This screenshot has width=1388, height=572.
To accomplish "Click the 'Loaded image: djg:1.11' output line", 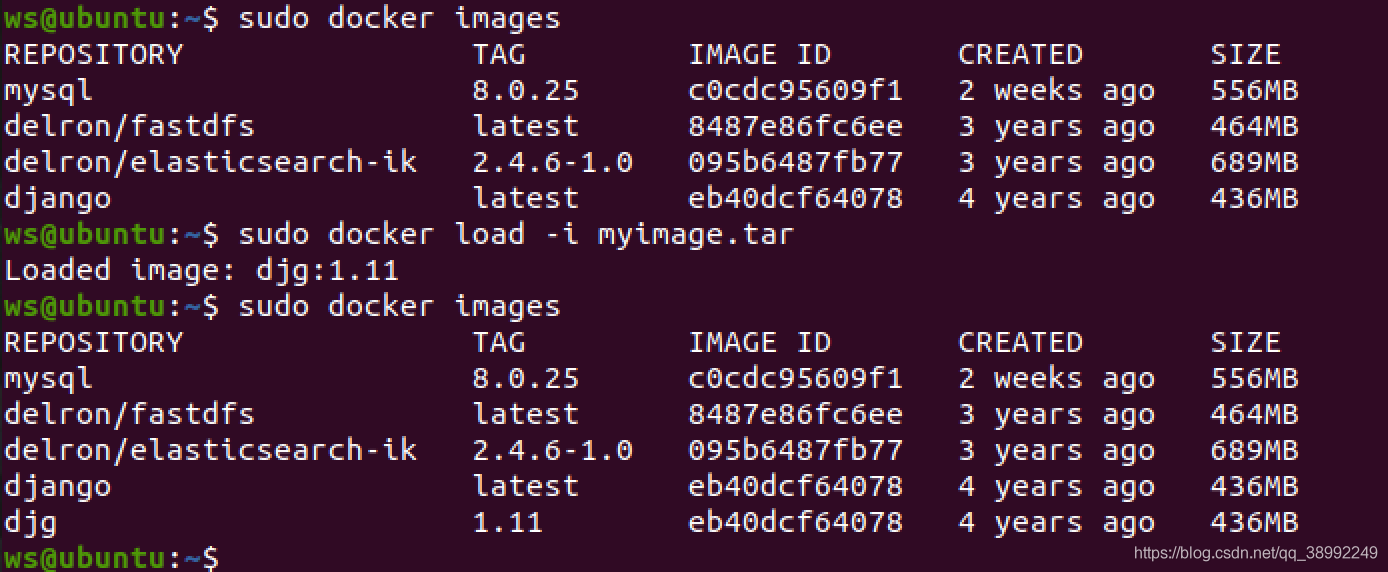I will 201,270.
